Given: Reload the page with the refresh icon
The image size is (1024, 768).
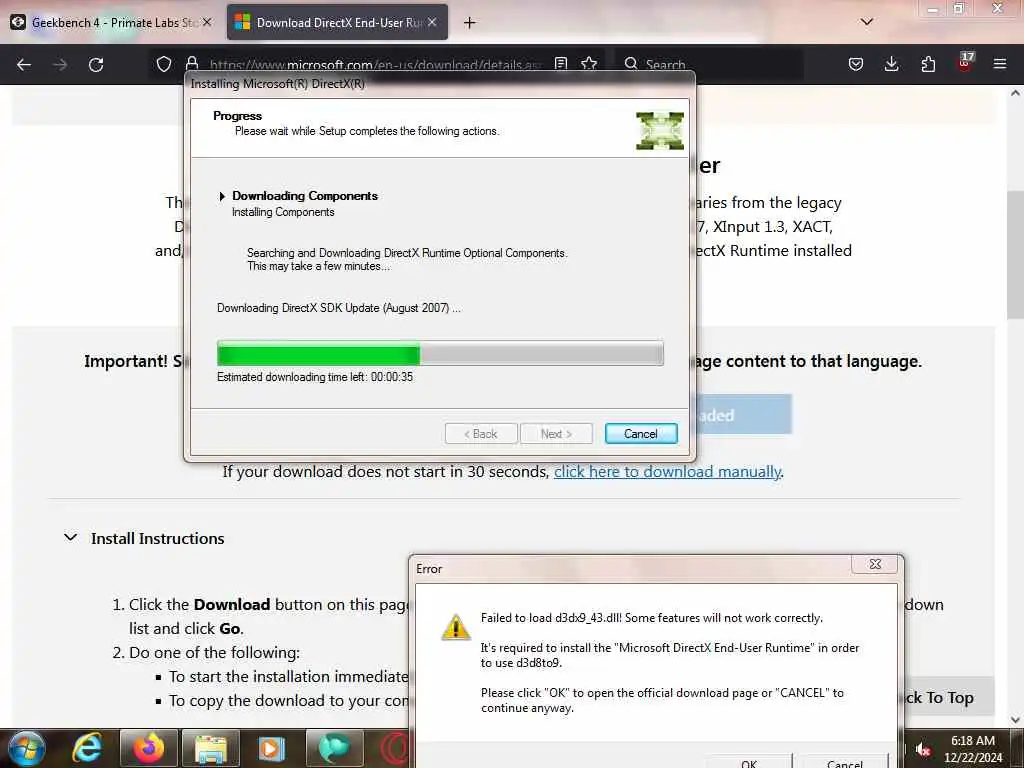Looking at the screenshot, I should [x=96, y=65].
